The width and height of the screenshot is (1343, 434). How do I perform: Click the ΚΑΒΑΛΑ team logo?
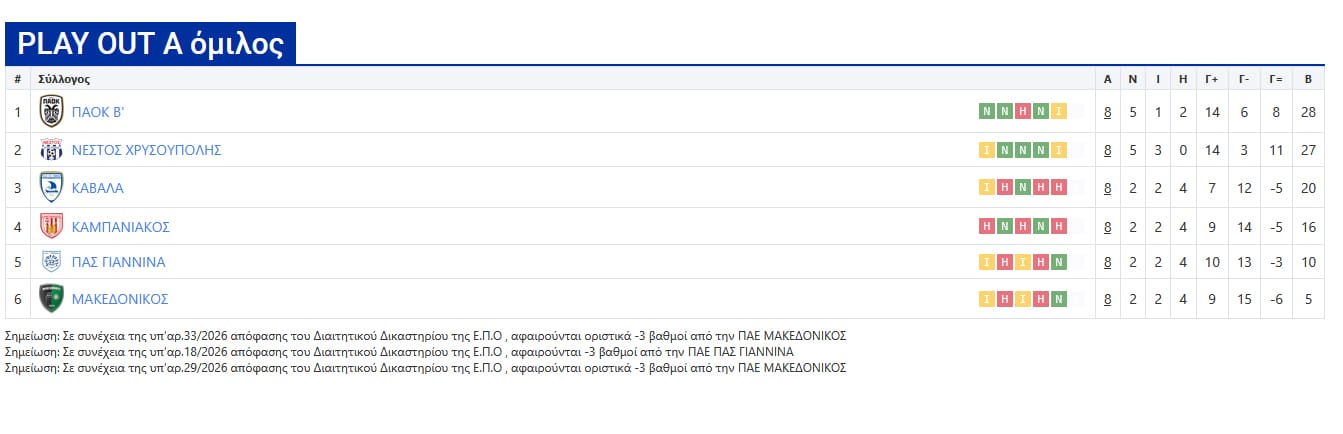pos(51,188)
